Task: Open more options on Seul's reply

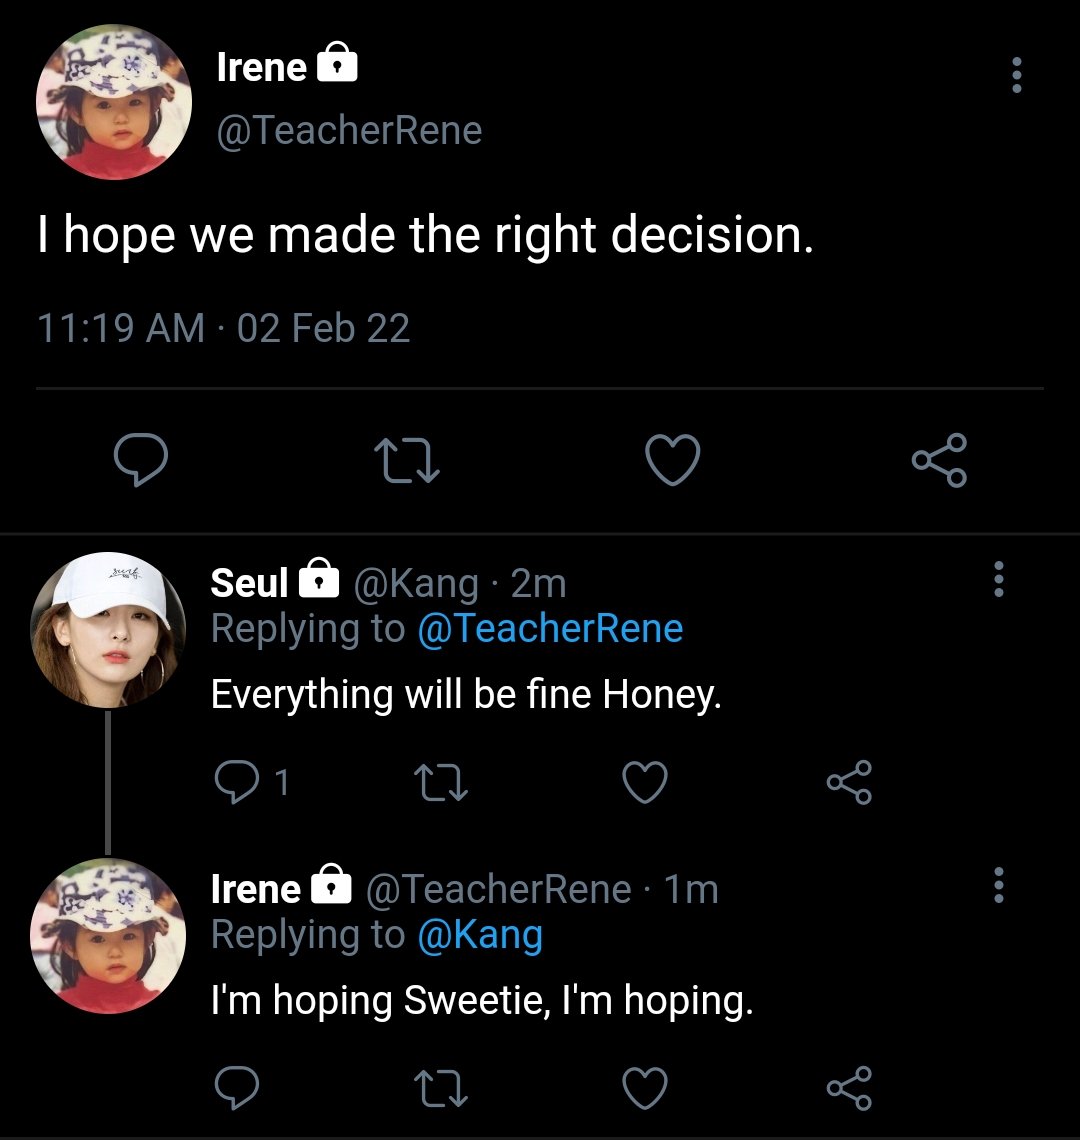Action: coord(997,579)
